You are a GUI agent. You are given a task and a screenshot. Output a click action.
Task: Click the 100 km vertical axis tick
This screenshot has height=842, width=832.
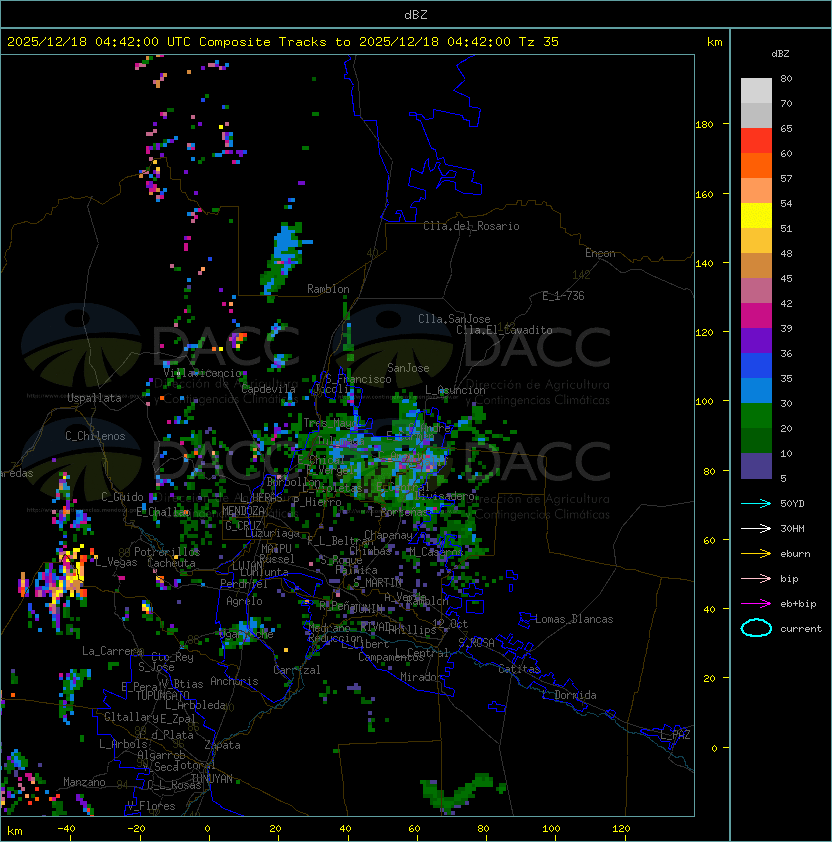point(704,402)
